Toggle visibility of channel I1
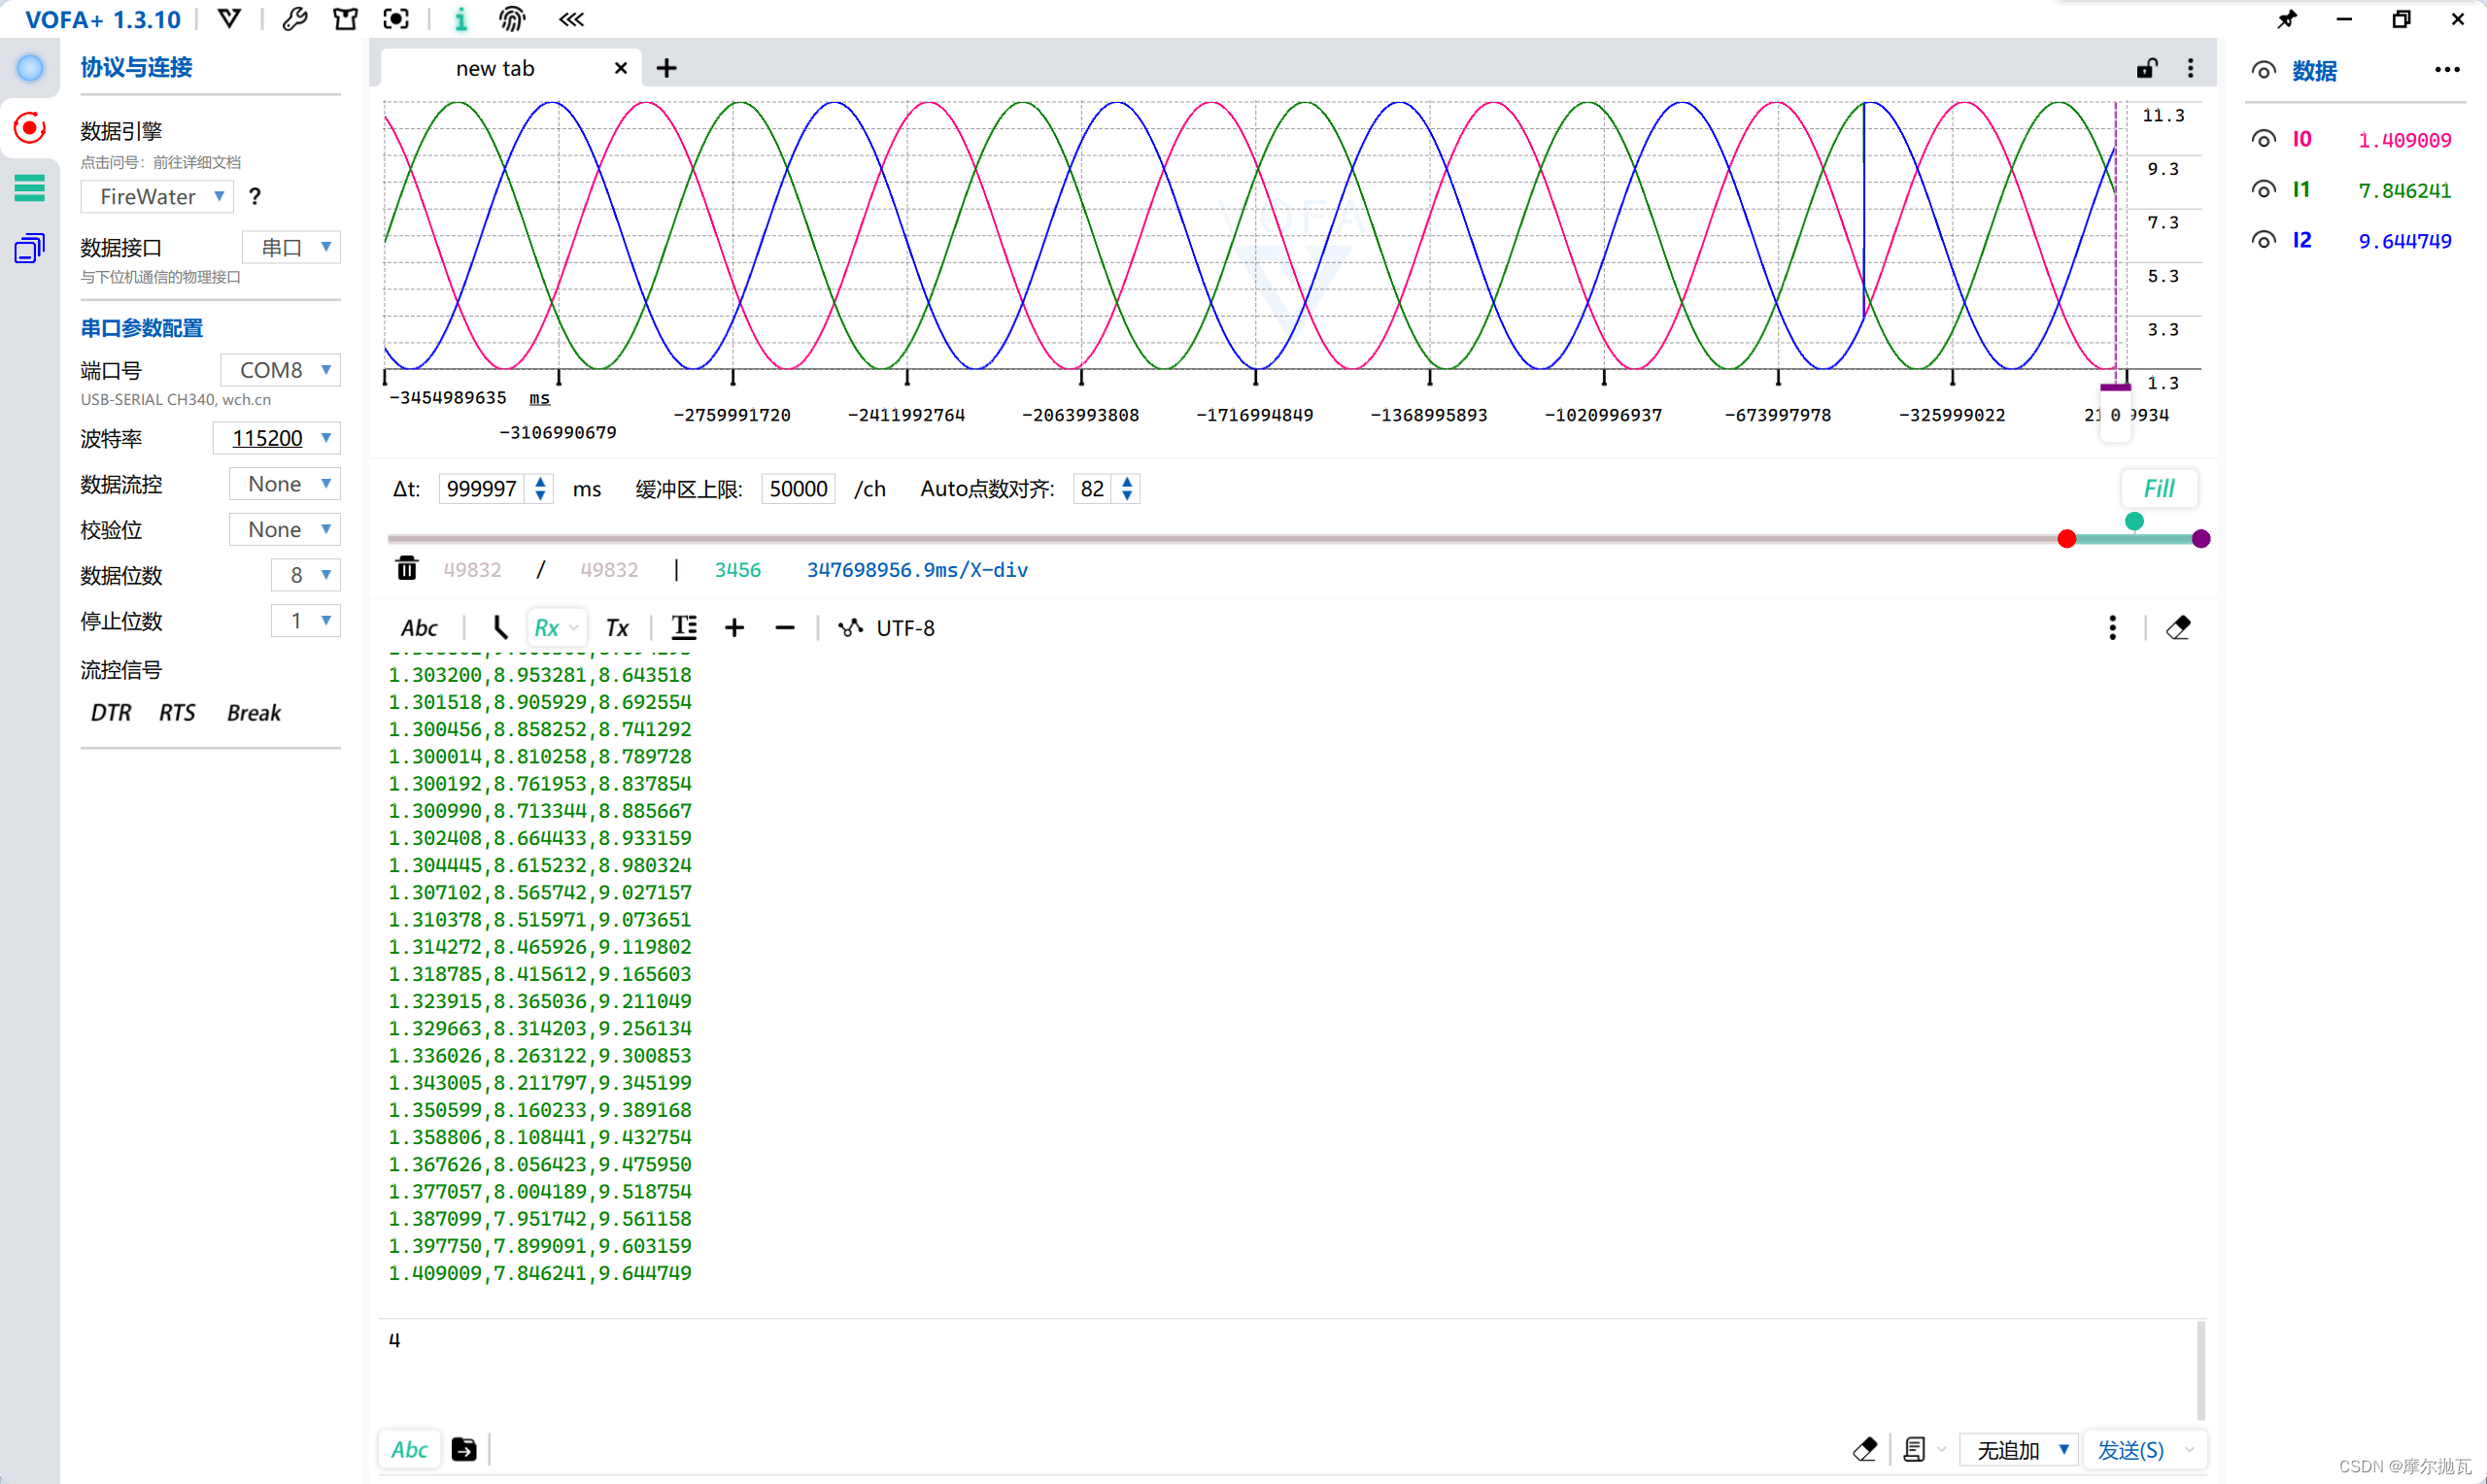 (x=2264, y=189)
